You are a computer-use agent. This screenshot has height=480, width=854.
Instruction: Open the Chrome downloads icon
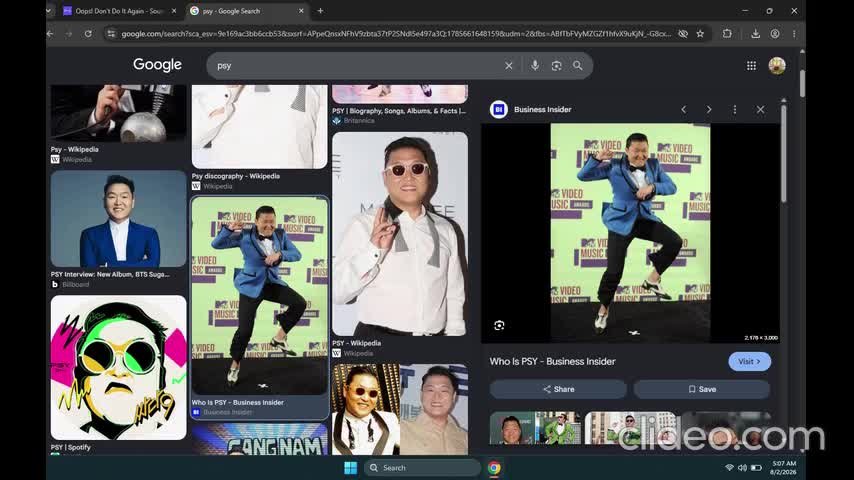click(755, 34)
